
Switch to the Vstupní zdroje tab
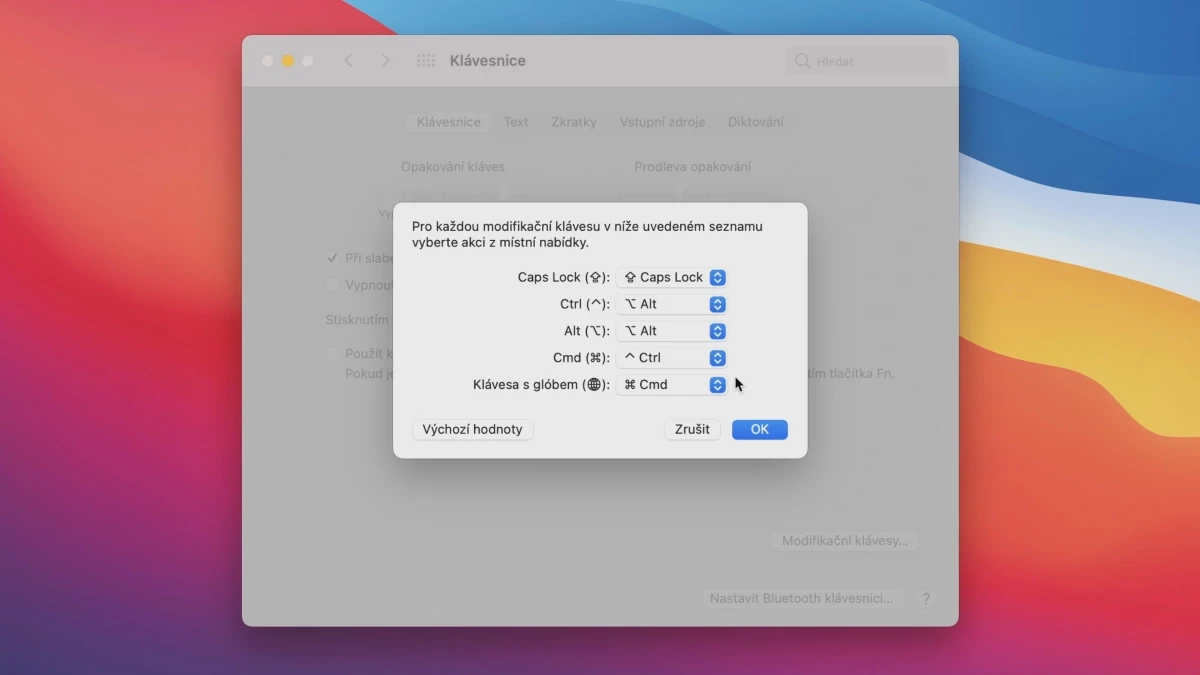(x=662, y=122)
